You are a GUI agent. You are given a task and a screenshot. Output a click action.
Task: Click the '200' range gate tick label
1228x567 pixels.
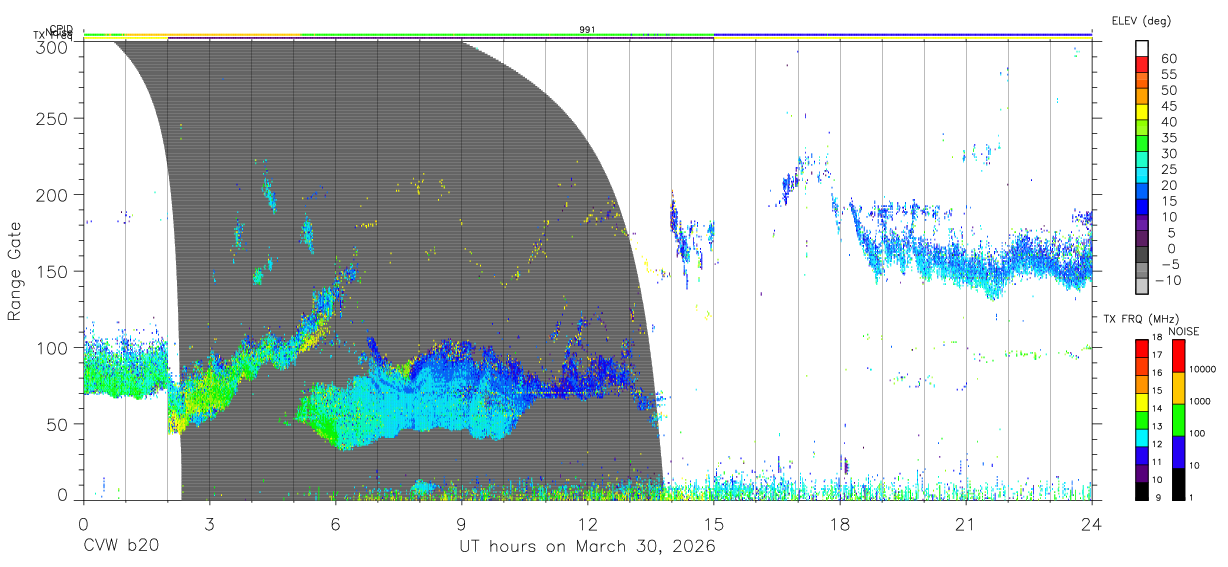coord(54,195)
